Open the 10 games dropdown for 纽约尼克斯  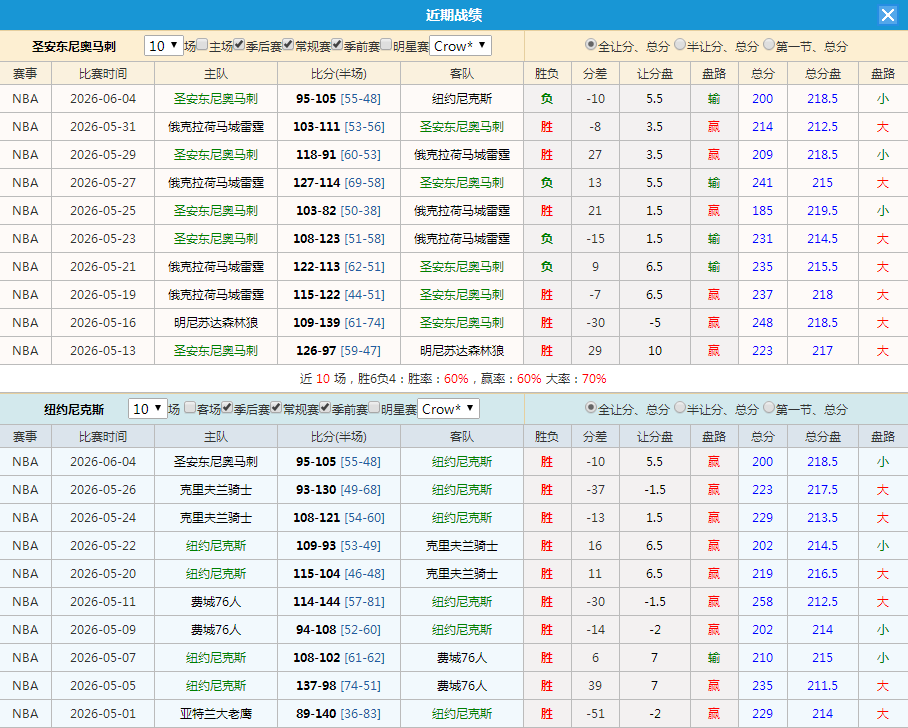[148, 409]
